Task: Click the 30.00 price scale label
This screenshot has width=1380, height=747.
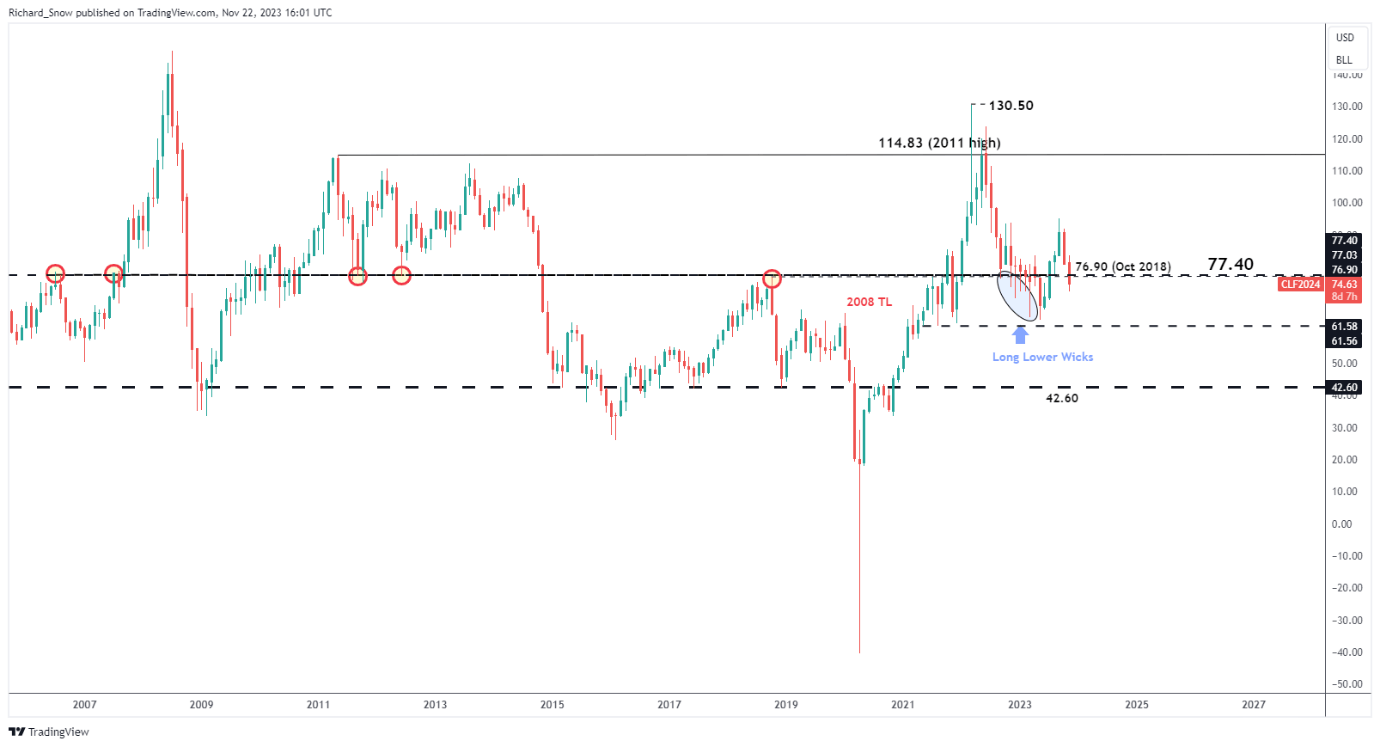Action: [1344, 428]
